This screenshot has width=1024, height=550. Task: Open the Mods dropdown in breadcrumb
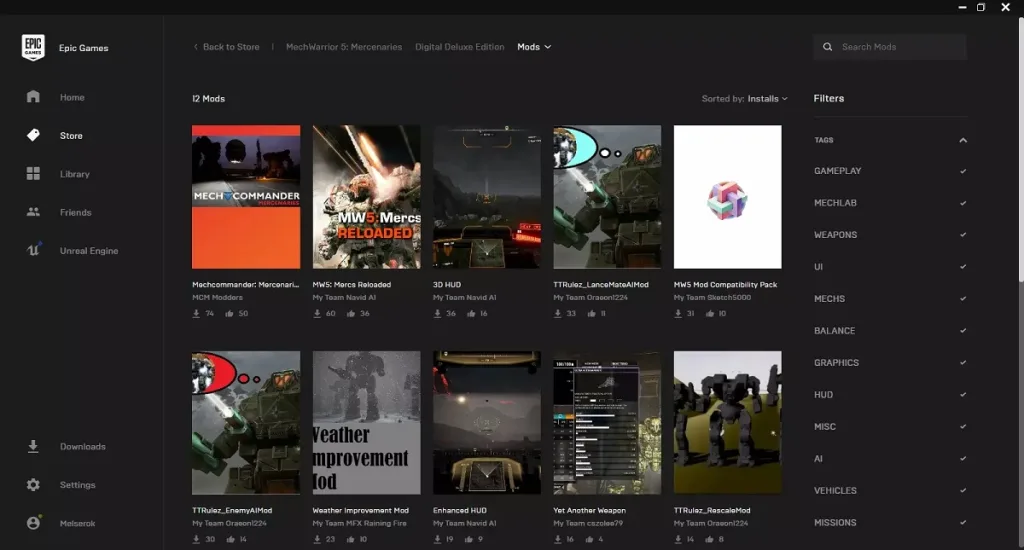click(x=534, y=47)
